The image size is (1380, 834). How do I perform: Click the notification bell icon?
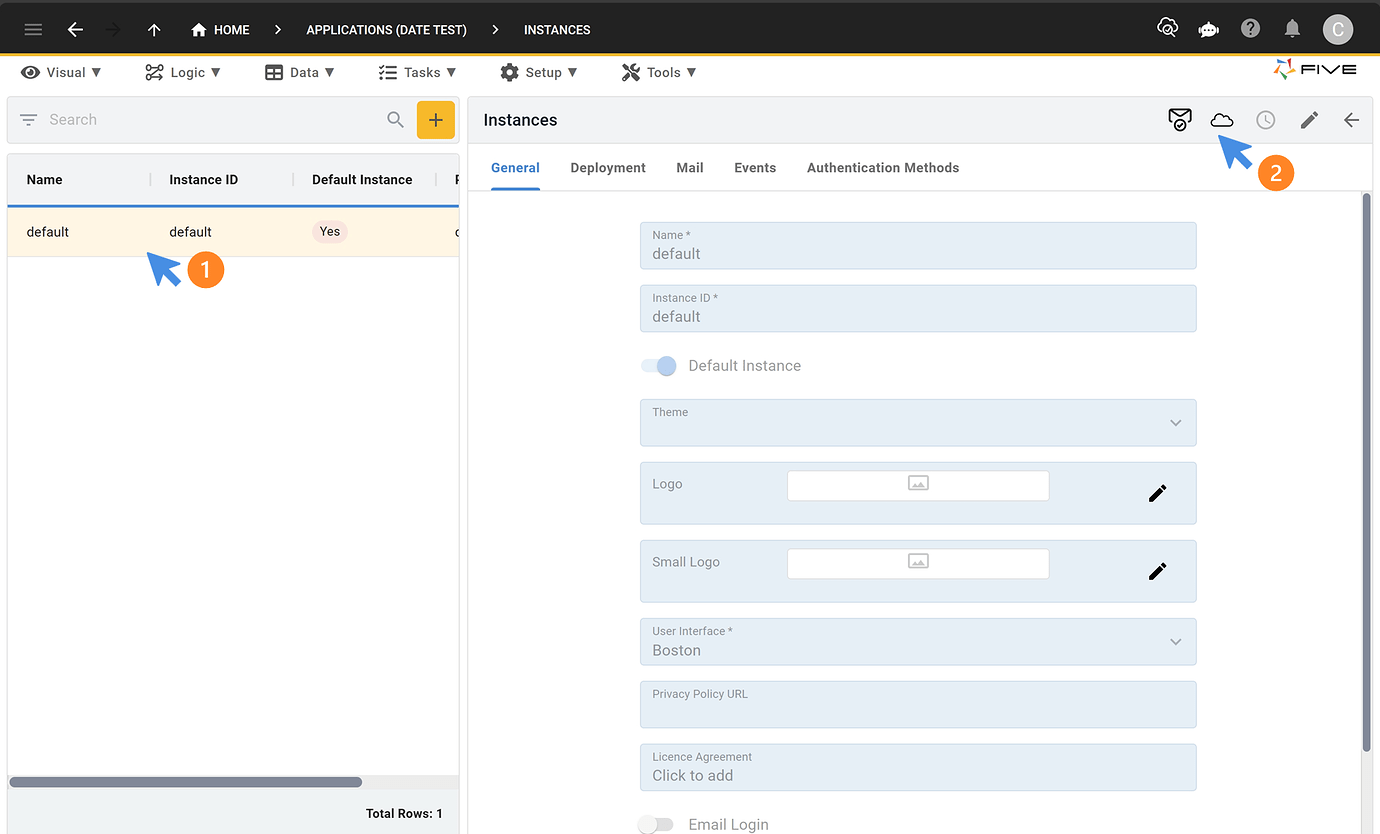(1292, 29)
